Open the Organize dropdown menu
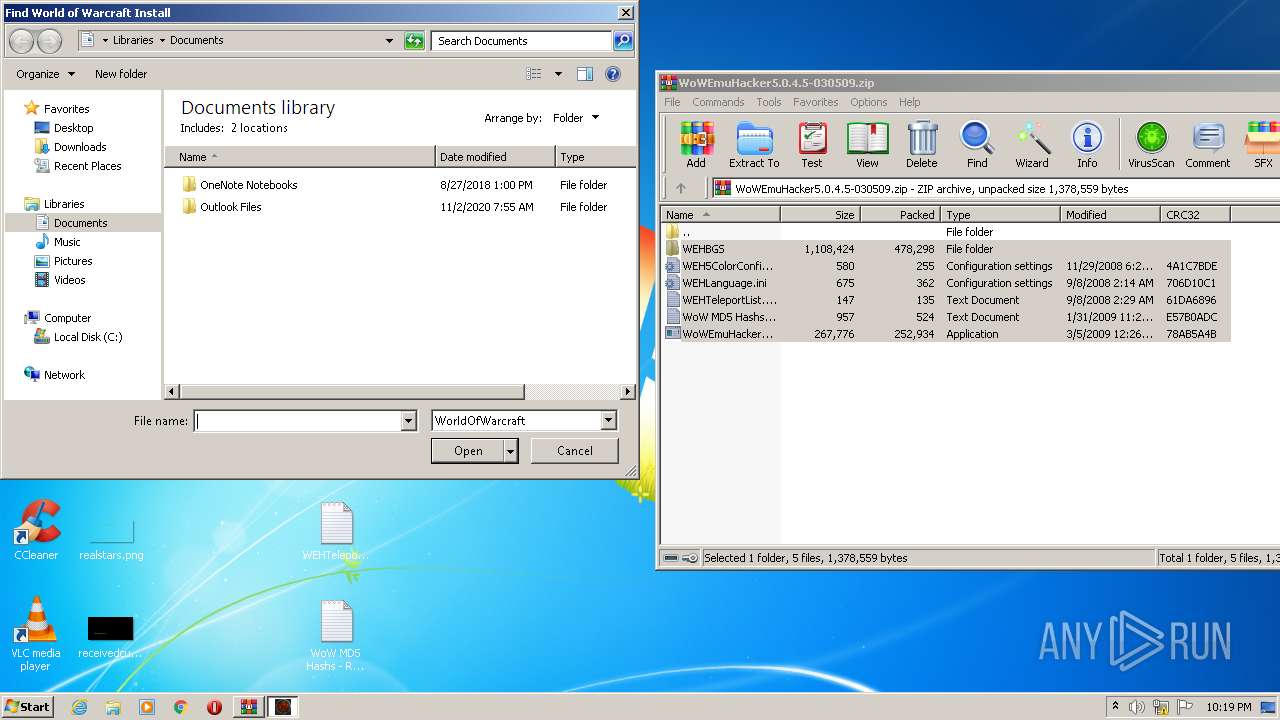 click(x=45, y=74)
